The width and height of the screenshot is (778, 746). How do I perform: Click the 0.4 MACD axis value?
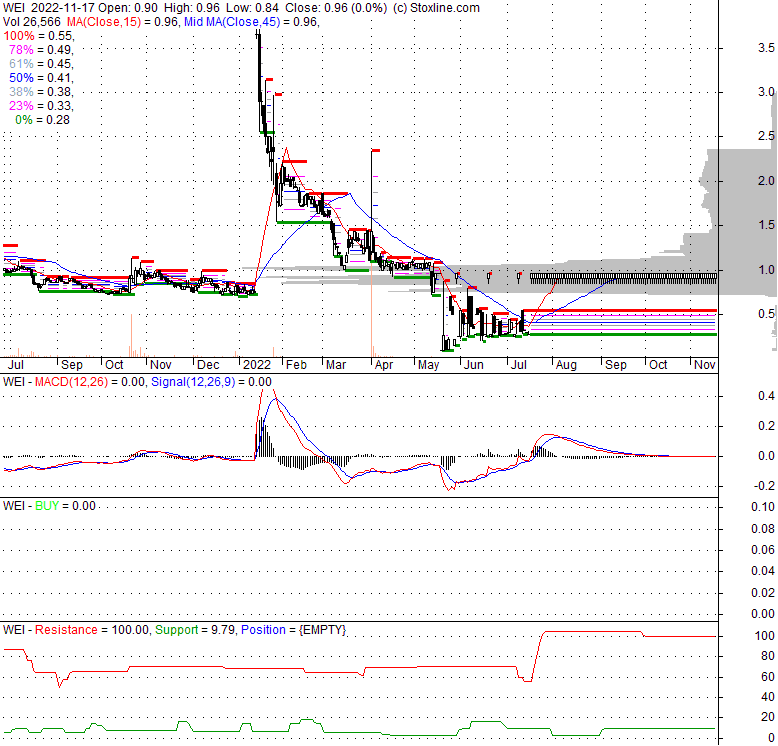(x=766, y=396)
